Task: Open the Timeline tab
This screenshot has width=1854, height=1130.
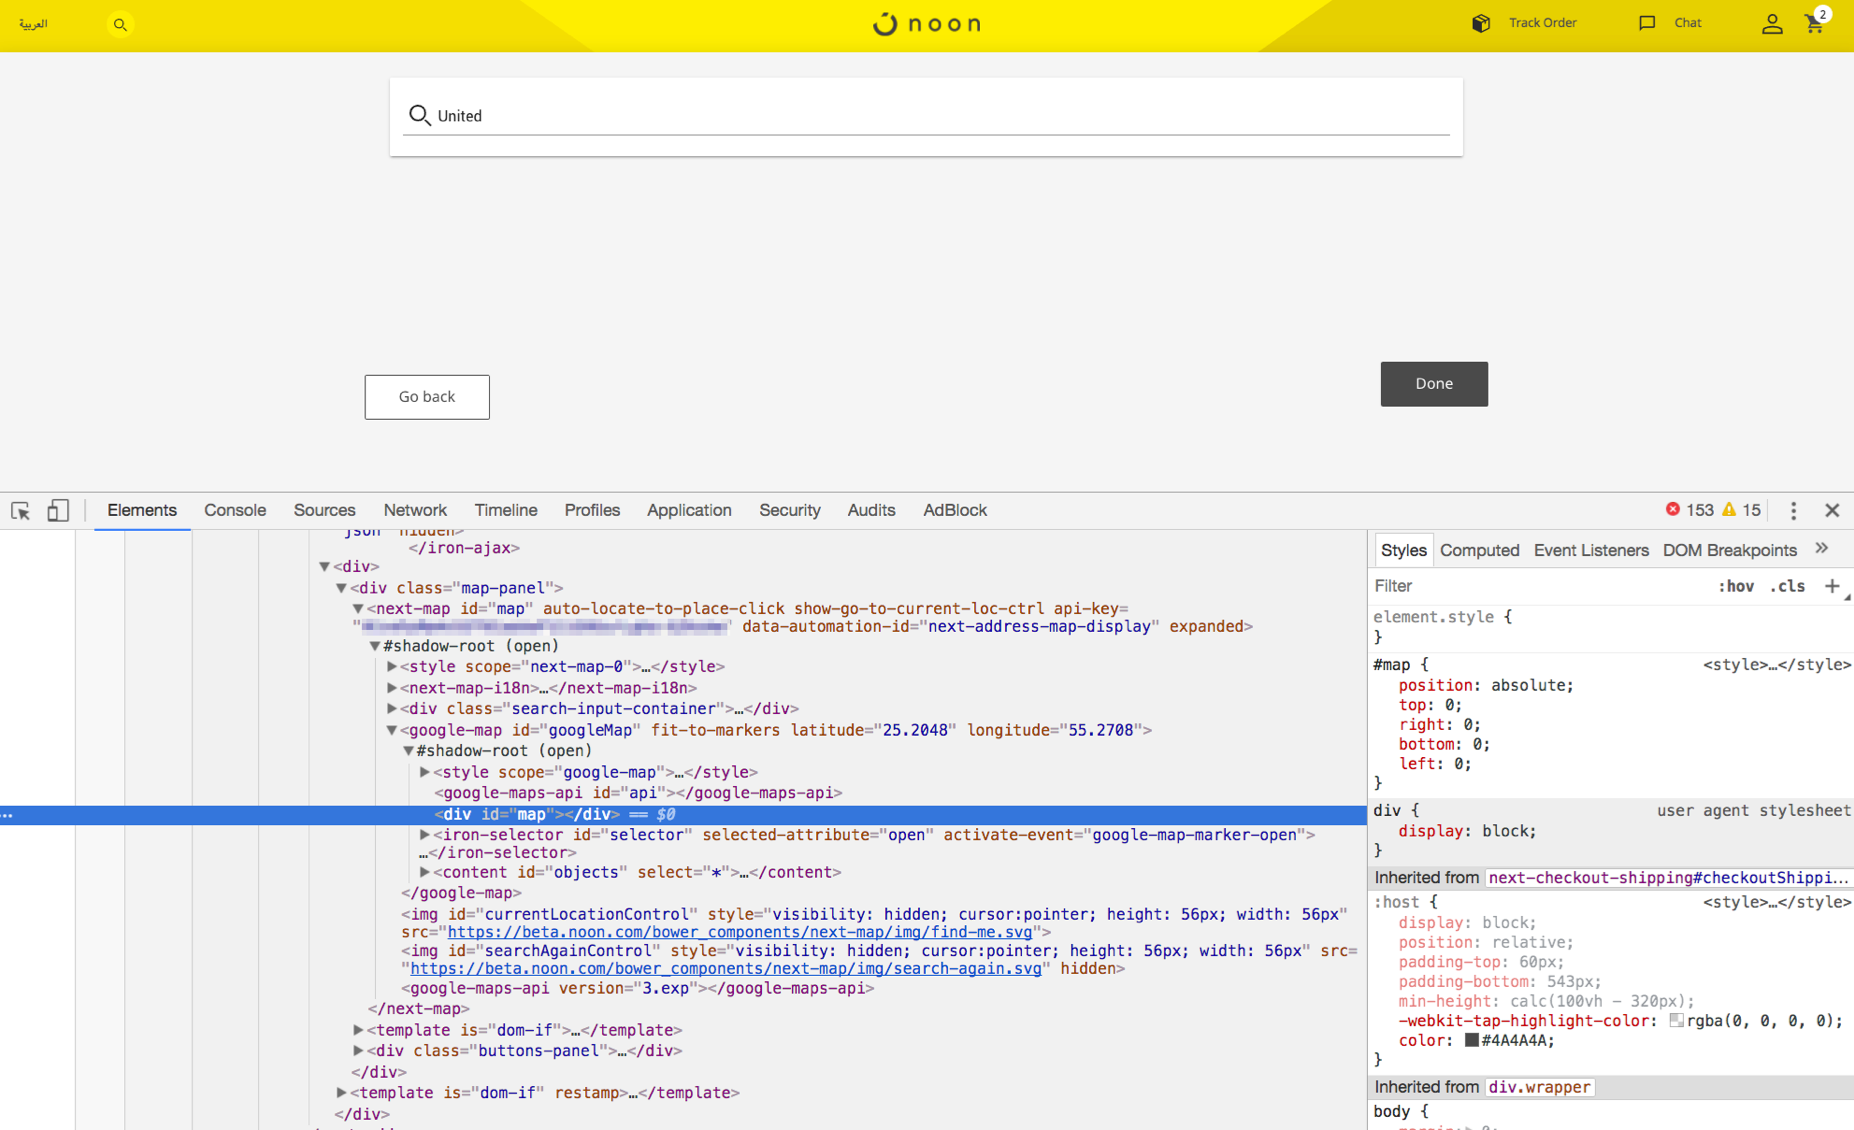Action: 506,510
